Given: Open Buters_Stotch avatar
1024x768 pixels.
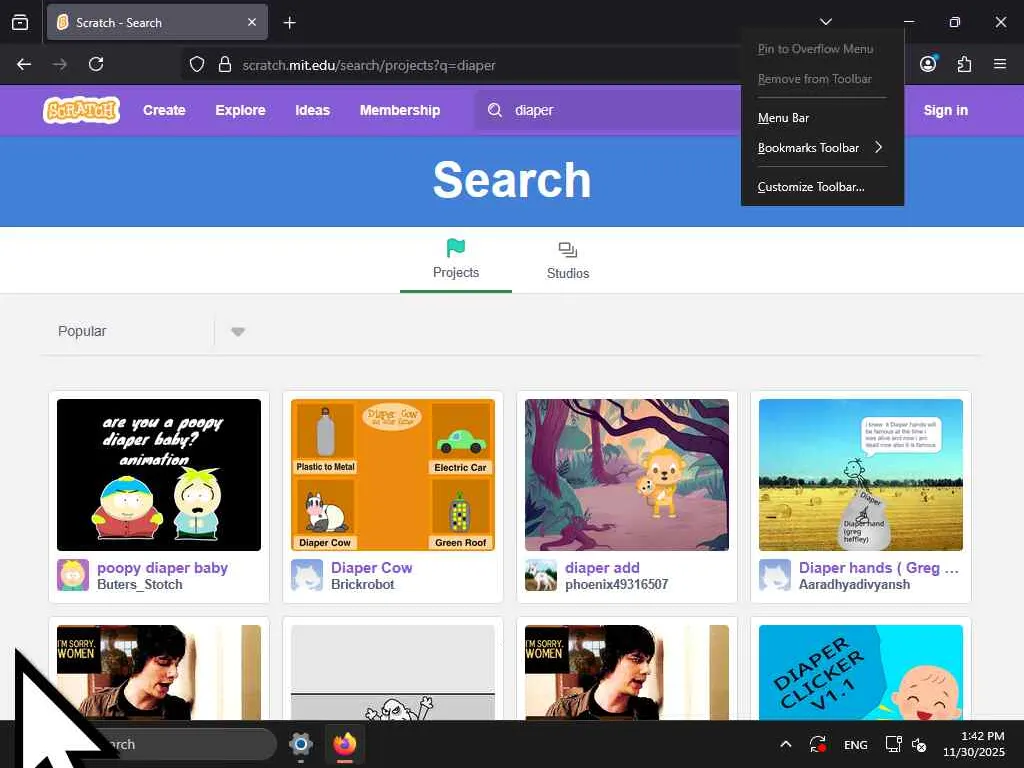Looking at the screenshot, I should [x=73, y=575].
